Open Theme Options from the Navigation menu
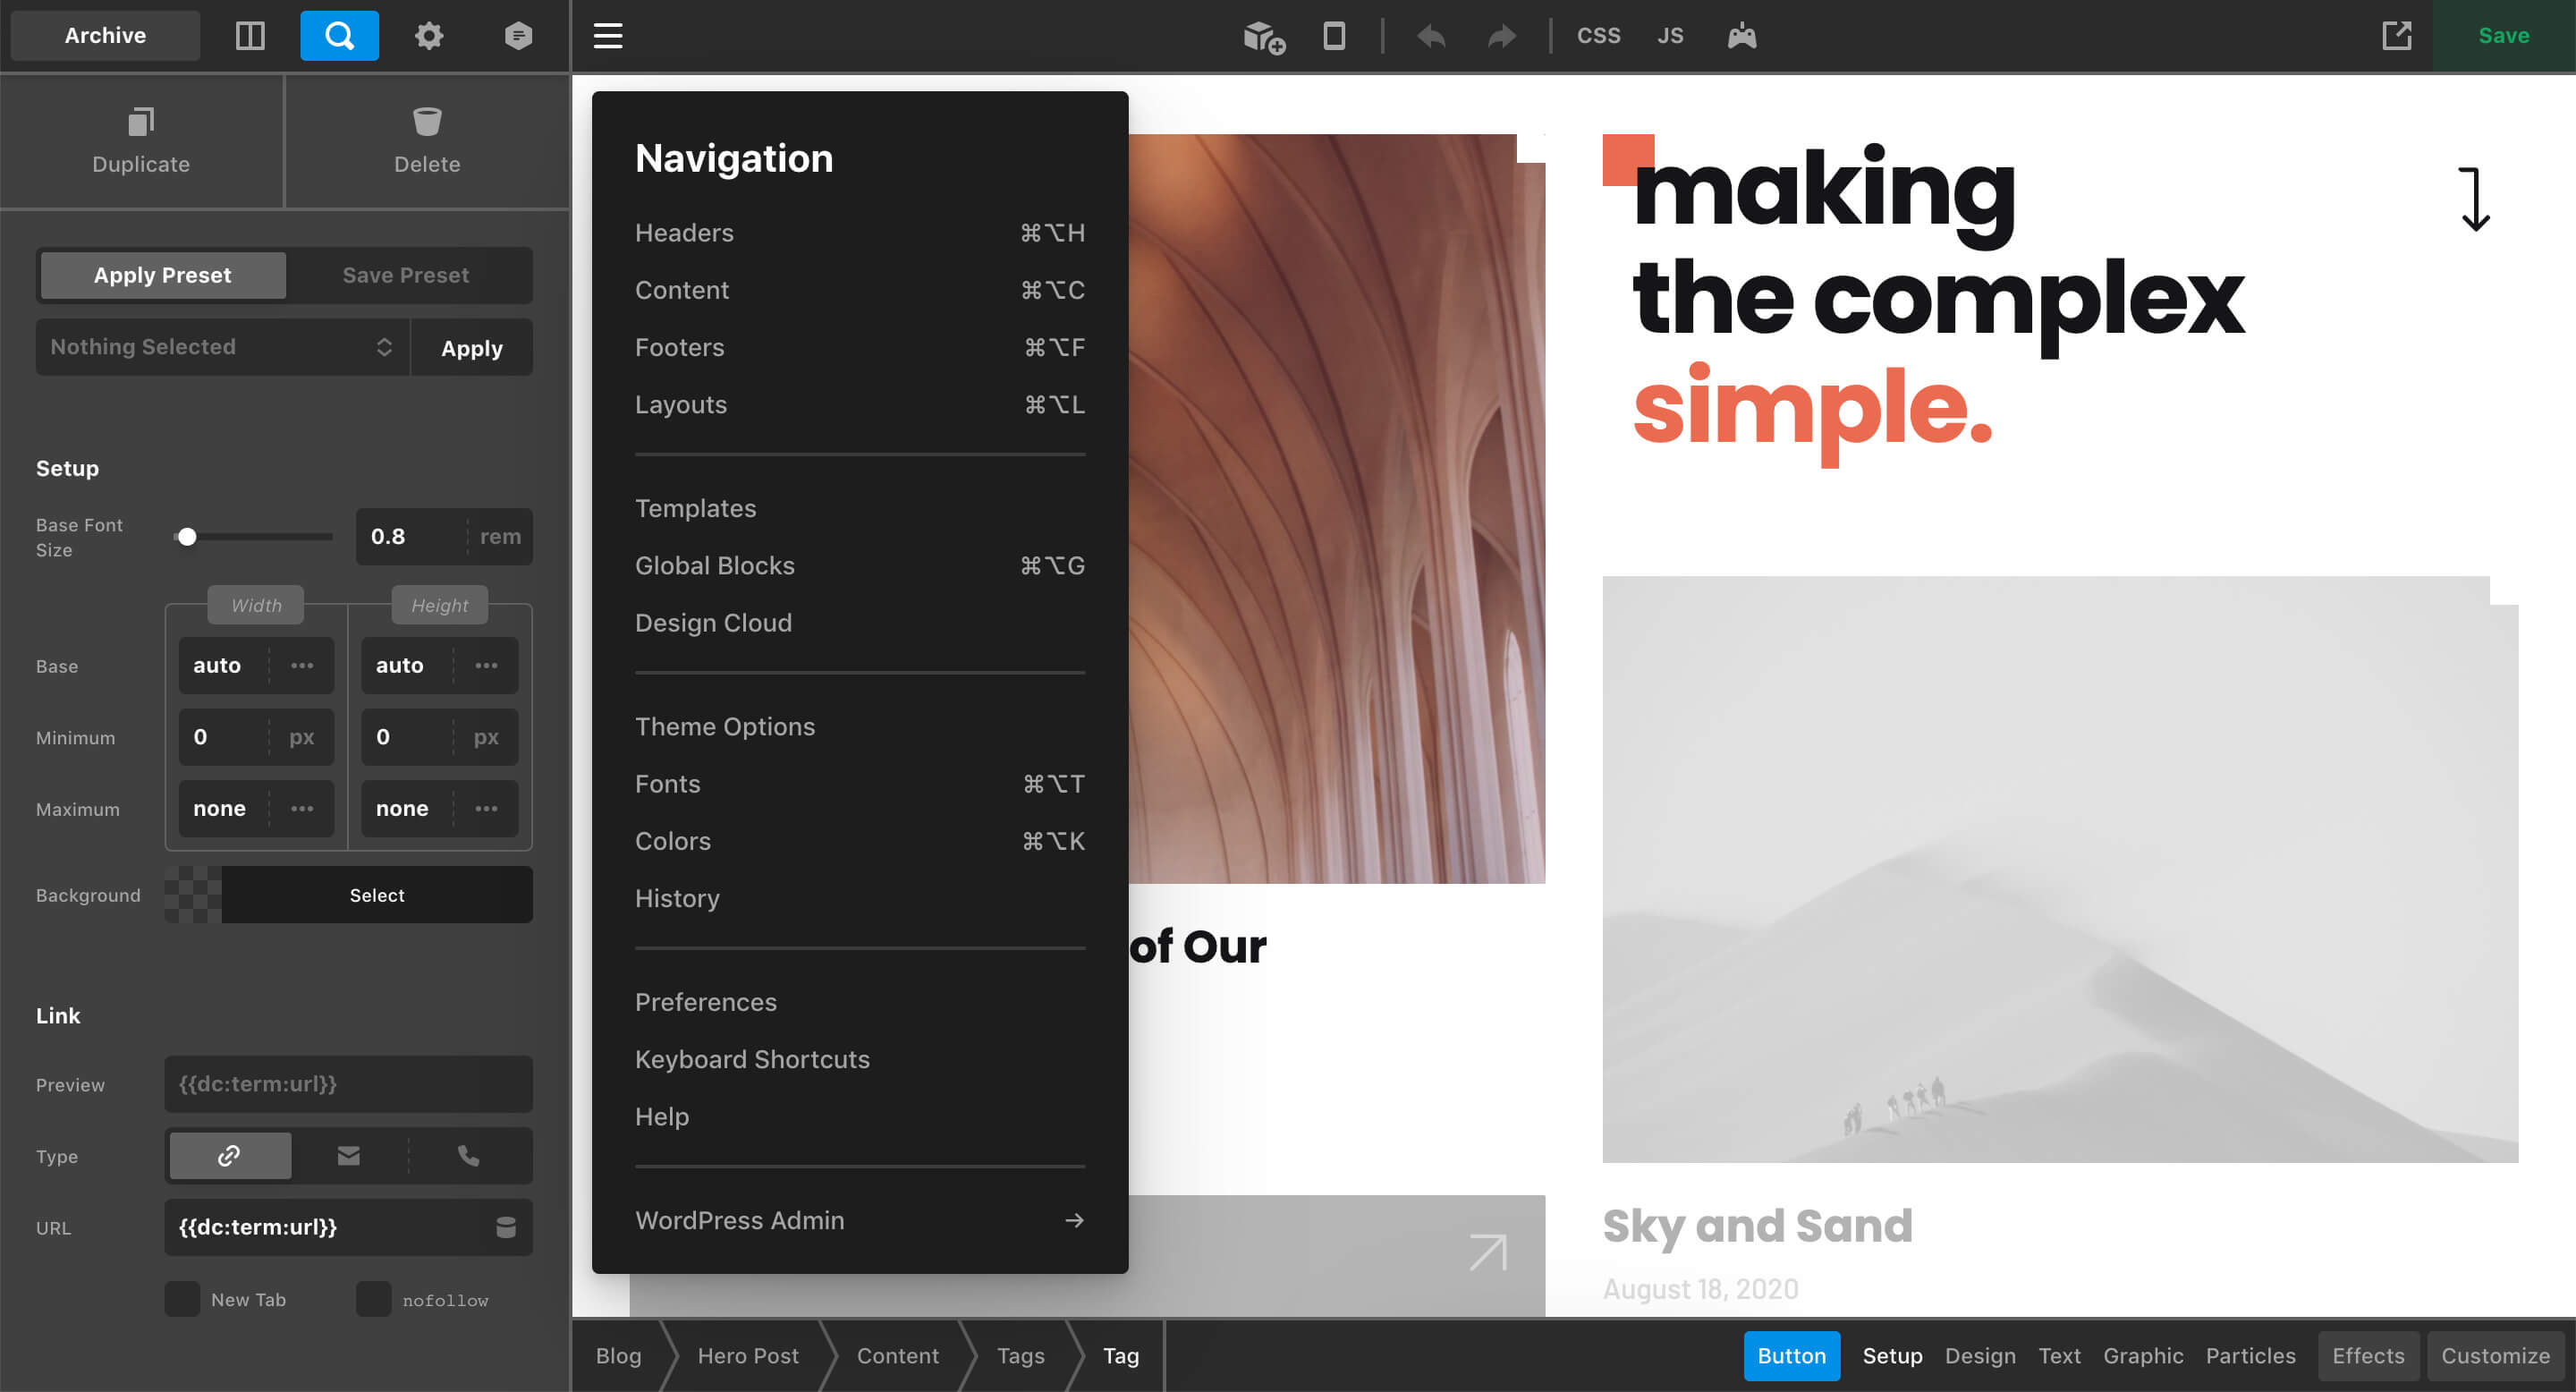The height and width of the screenshot is (1392, 2576). point(725,726)
